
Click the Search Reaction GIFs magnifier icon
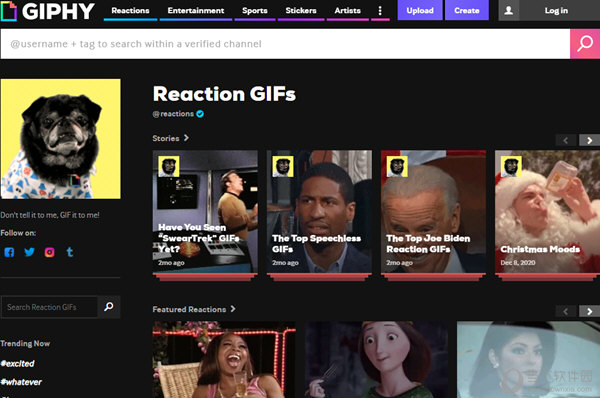109,307
